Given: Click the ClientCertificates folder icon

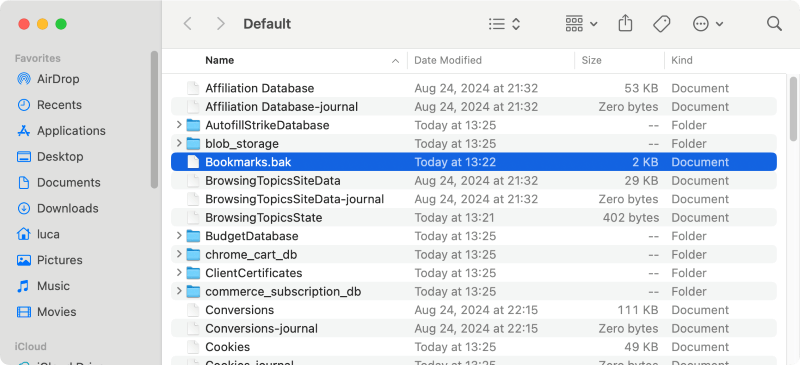Looking at the screenshot, I should click(x=193, y=273).
